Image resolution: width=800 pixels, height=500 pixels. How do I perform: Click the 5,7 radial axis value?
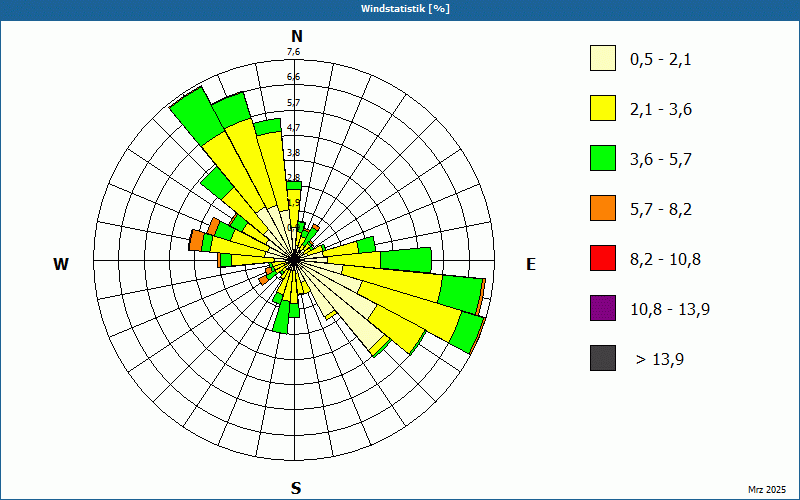point(293,103)
